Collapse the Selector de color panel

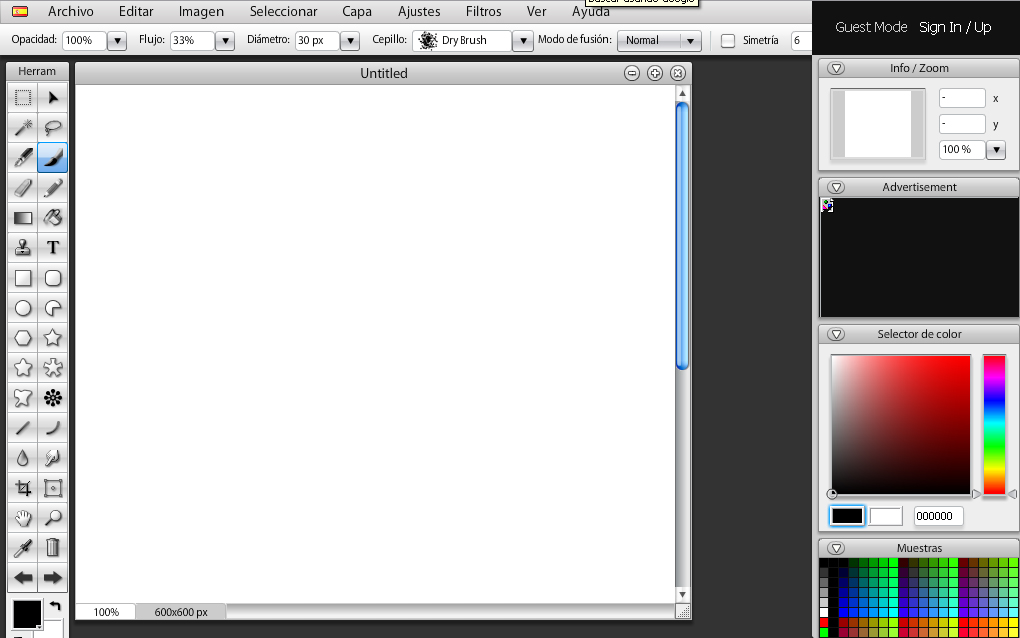click(x=836, y=334)
